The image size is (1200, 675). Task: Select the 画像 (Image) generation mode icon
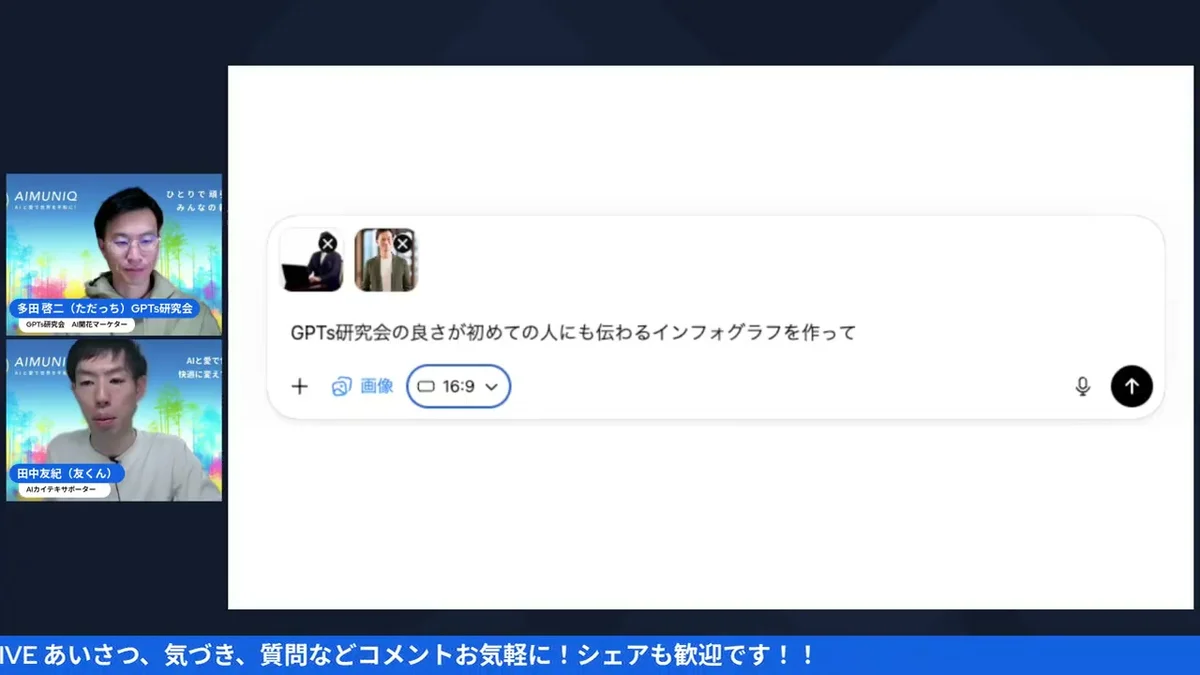click(378, 386)
